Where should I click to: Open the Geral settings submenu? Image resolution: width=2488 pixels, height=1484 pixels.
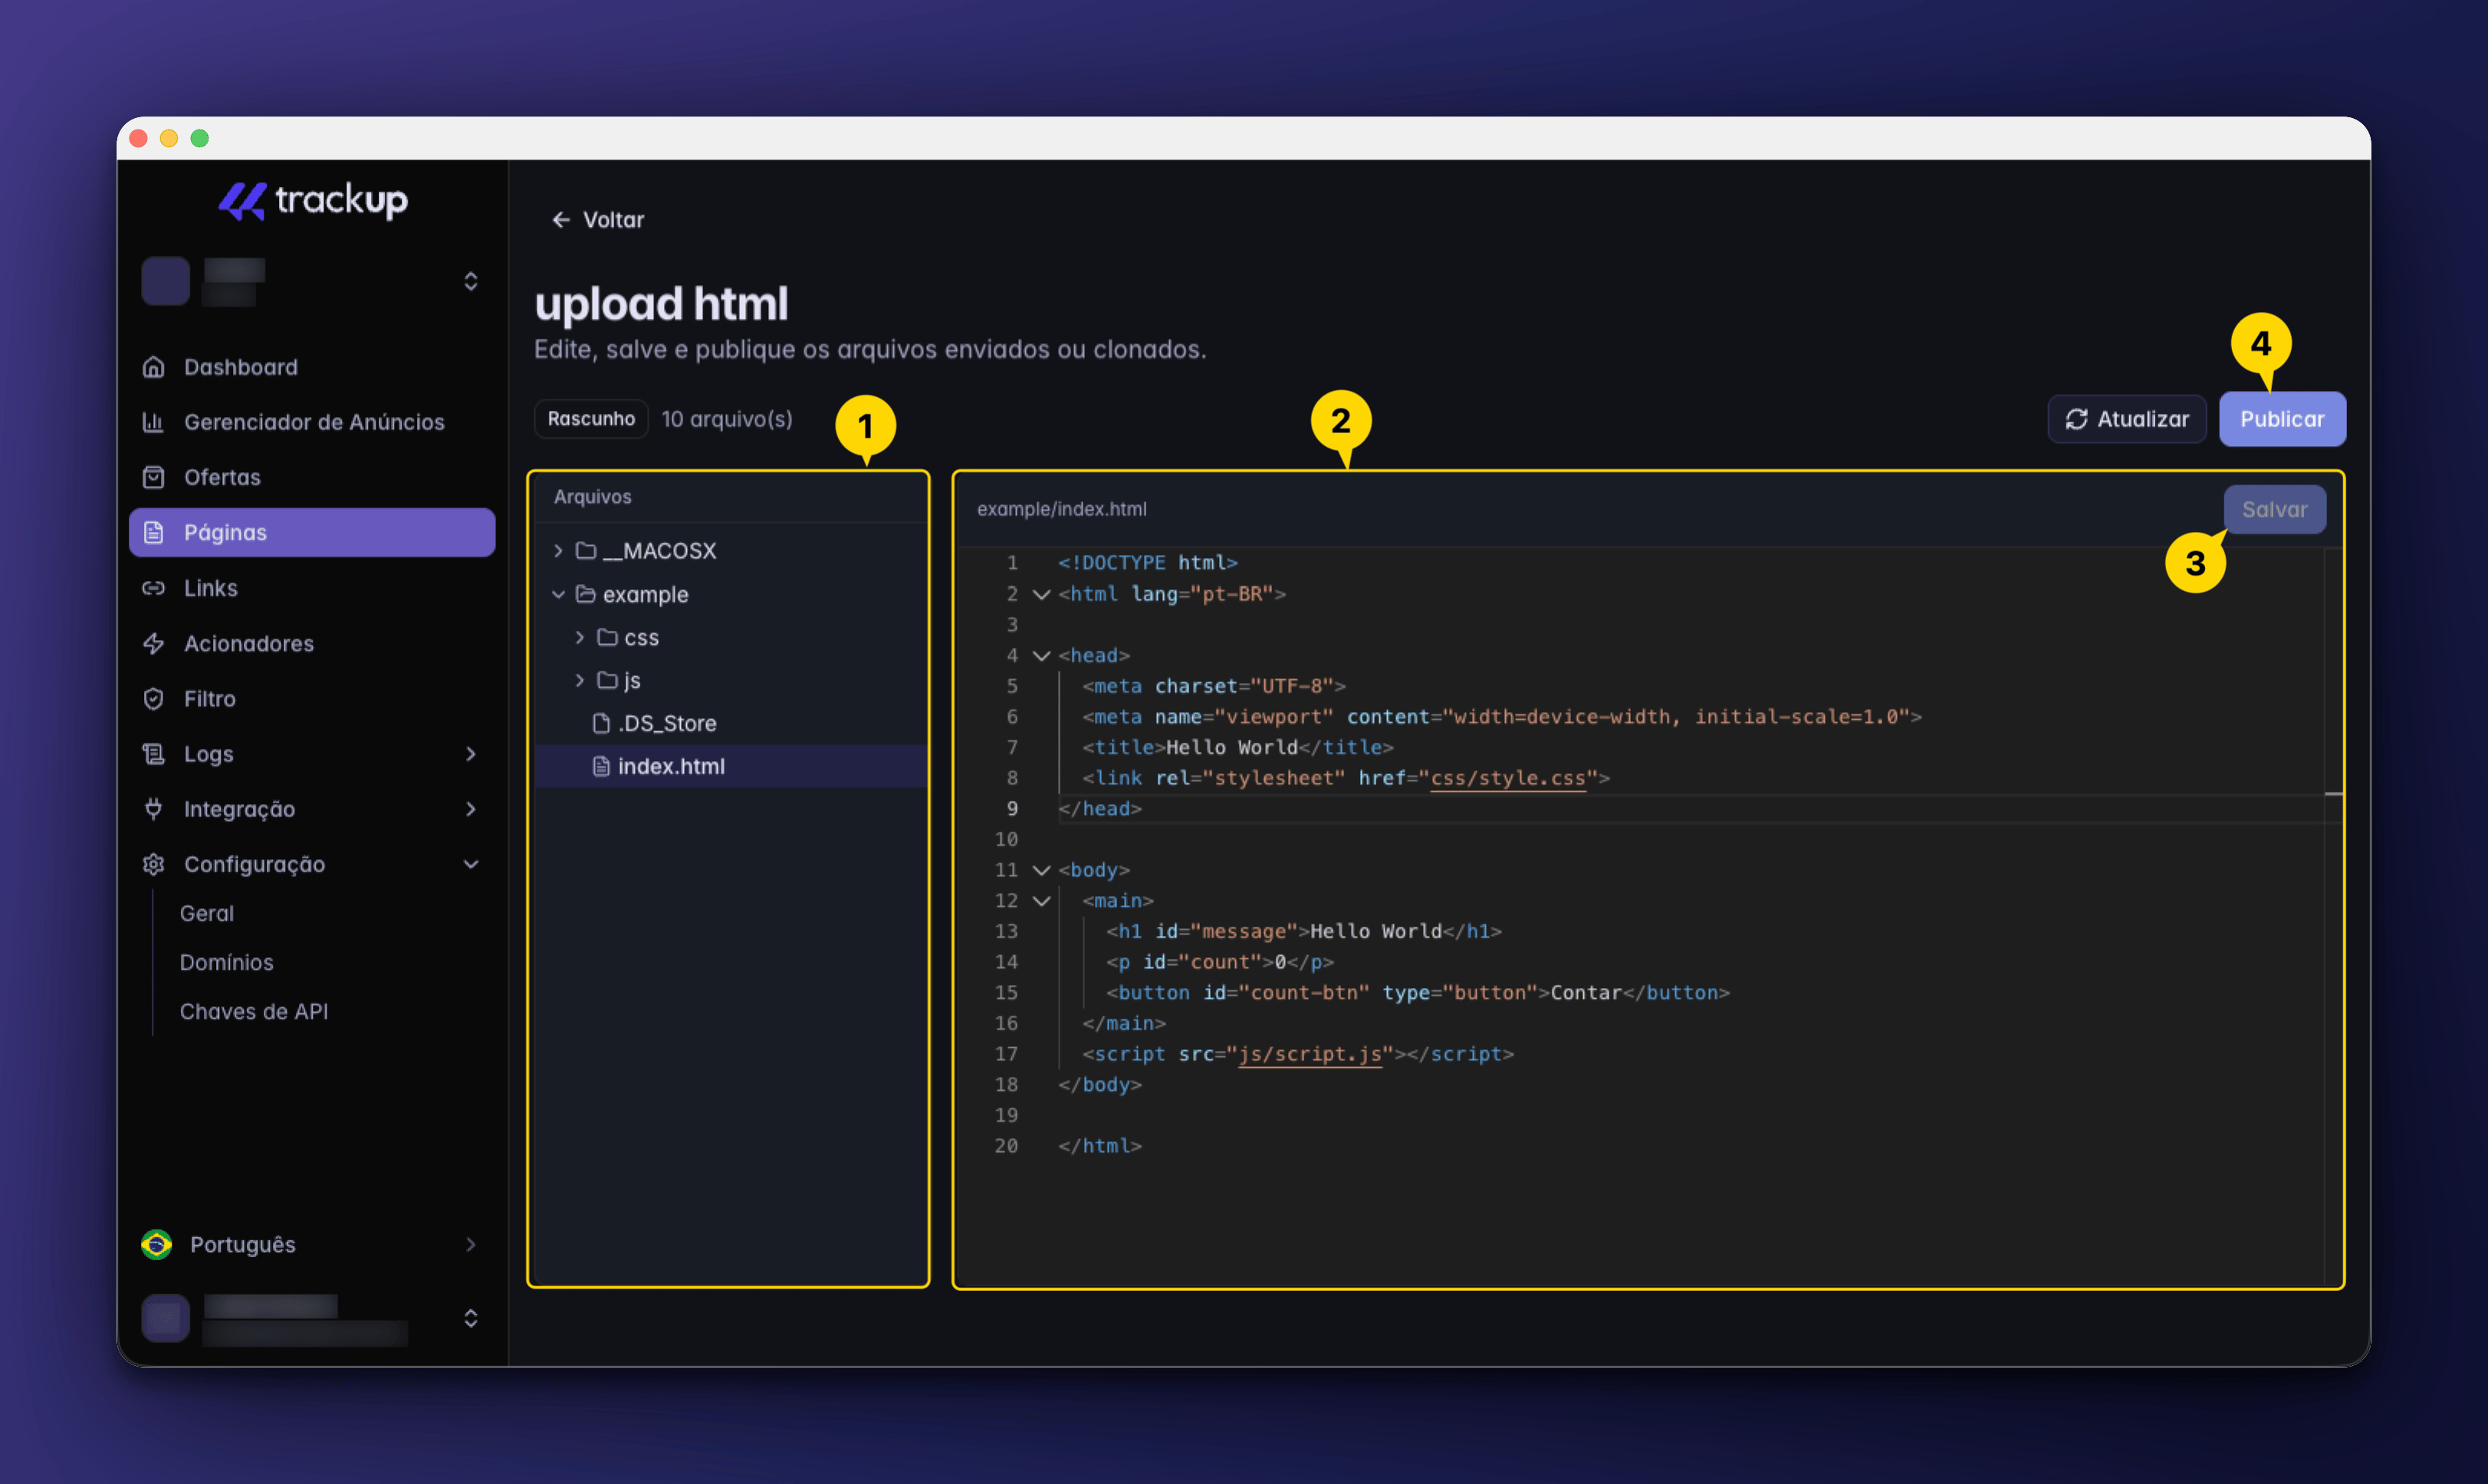(x=207, y=913)
